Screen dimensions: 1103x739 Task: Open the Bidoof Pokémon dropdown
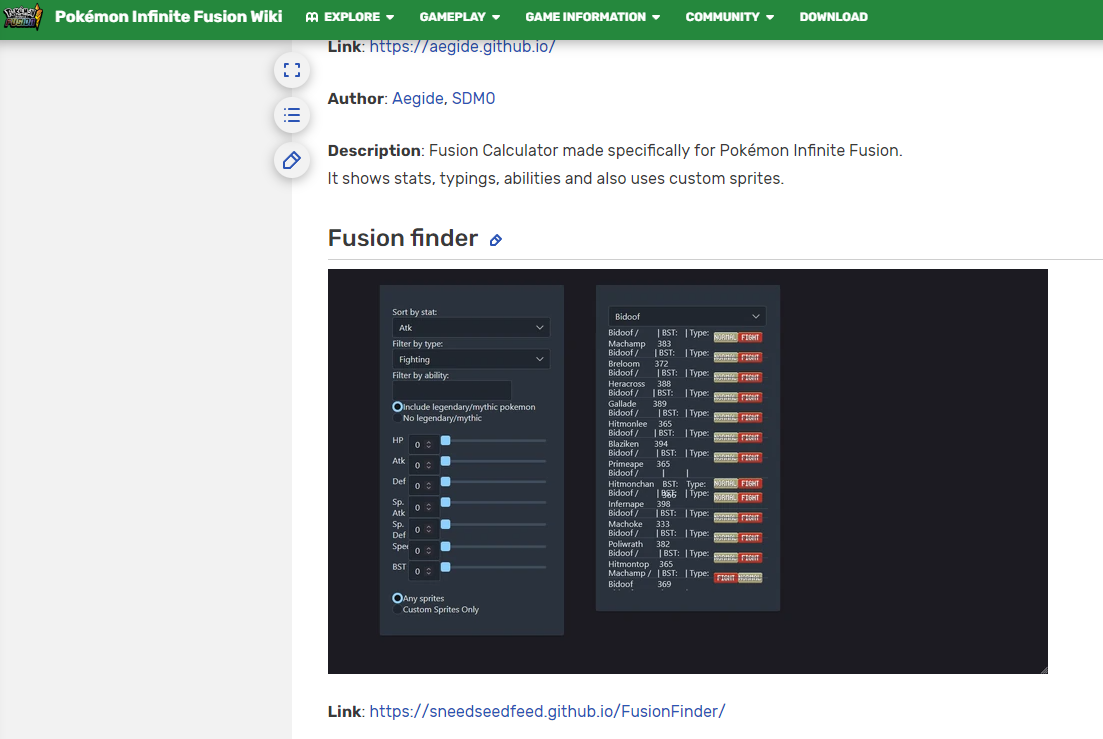pos(687,316)
